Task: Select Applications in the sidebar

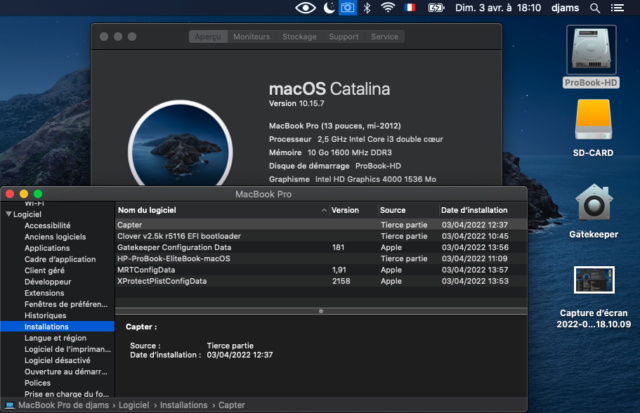Action: 47,248
